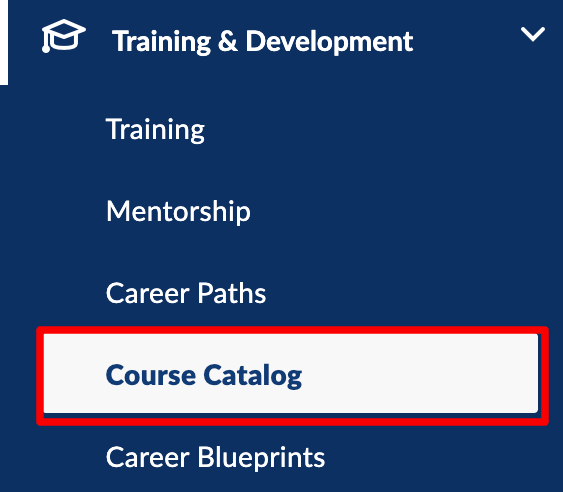Choose the Mentorship submenu link

pos(178,212)
